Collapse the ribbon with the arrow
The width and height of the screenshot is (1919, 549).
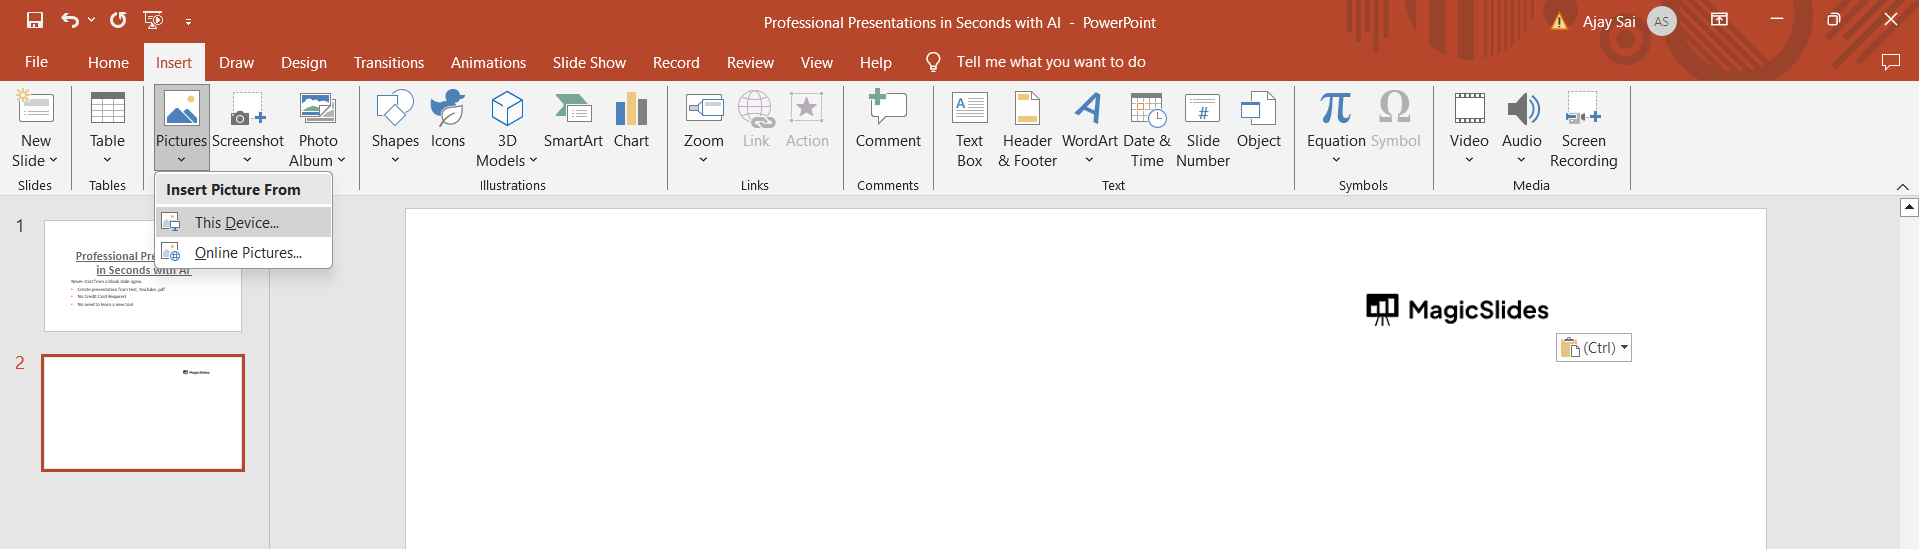pyautogui.click(x=1902, y=187)
